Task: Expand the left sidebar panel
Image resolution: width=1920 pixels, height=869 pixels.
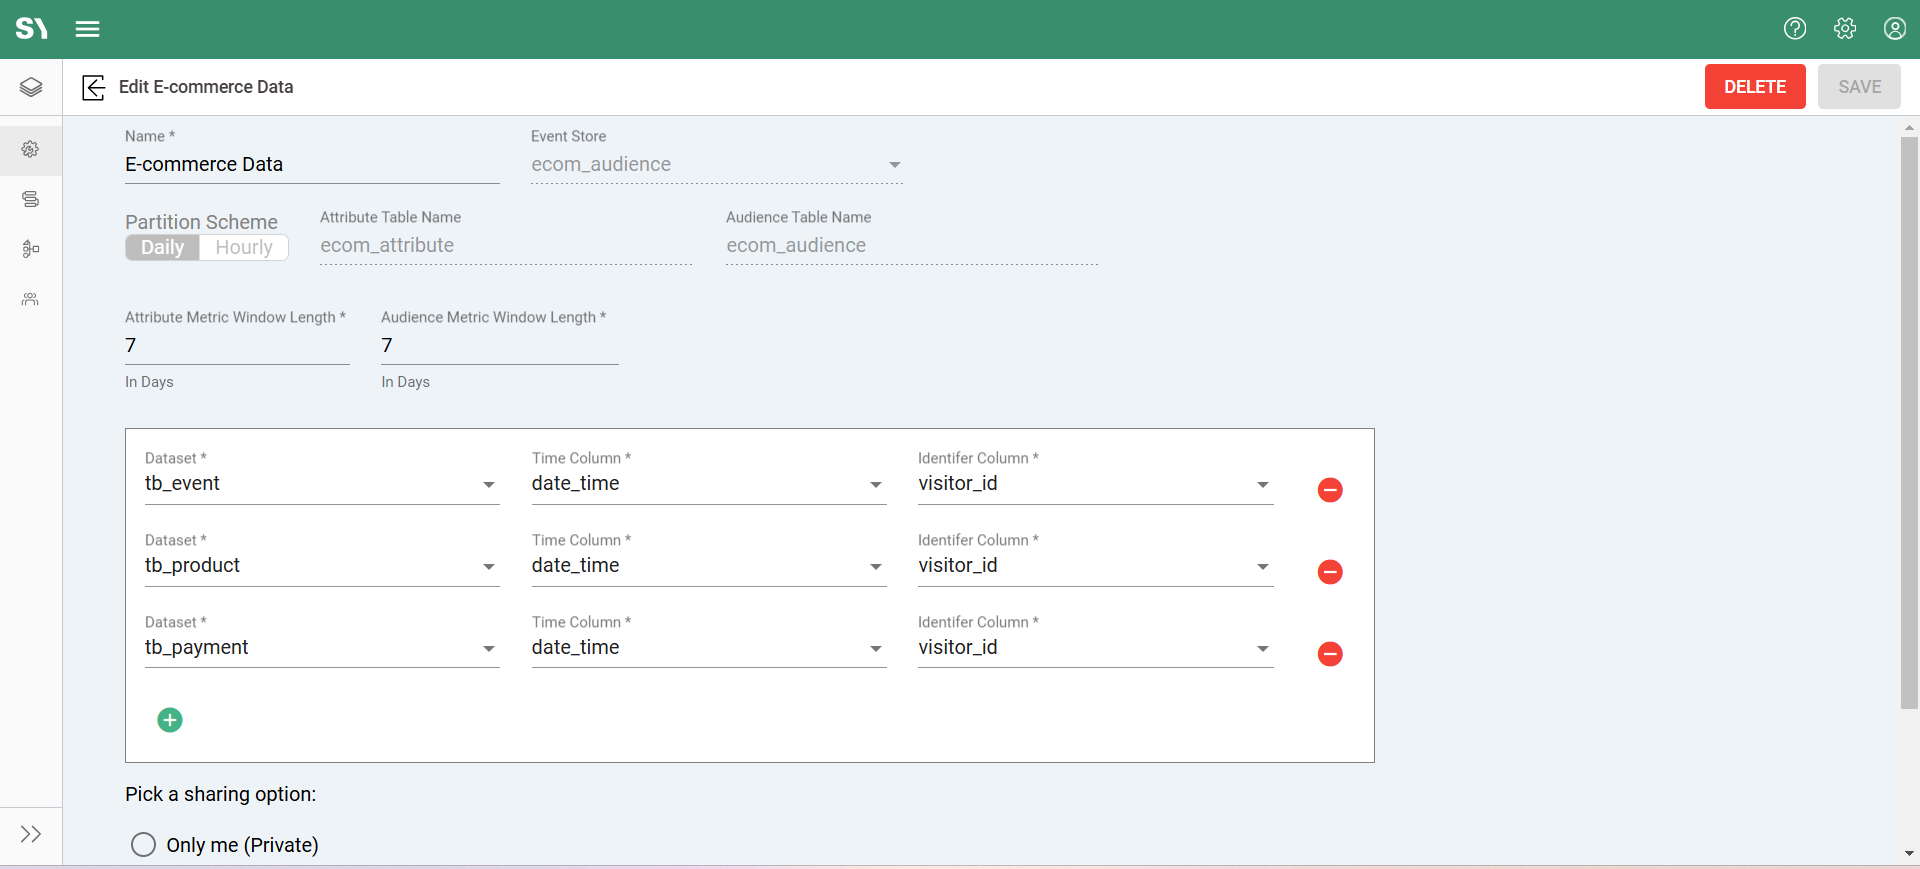Action: point(31,834)
